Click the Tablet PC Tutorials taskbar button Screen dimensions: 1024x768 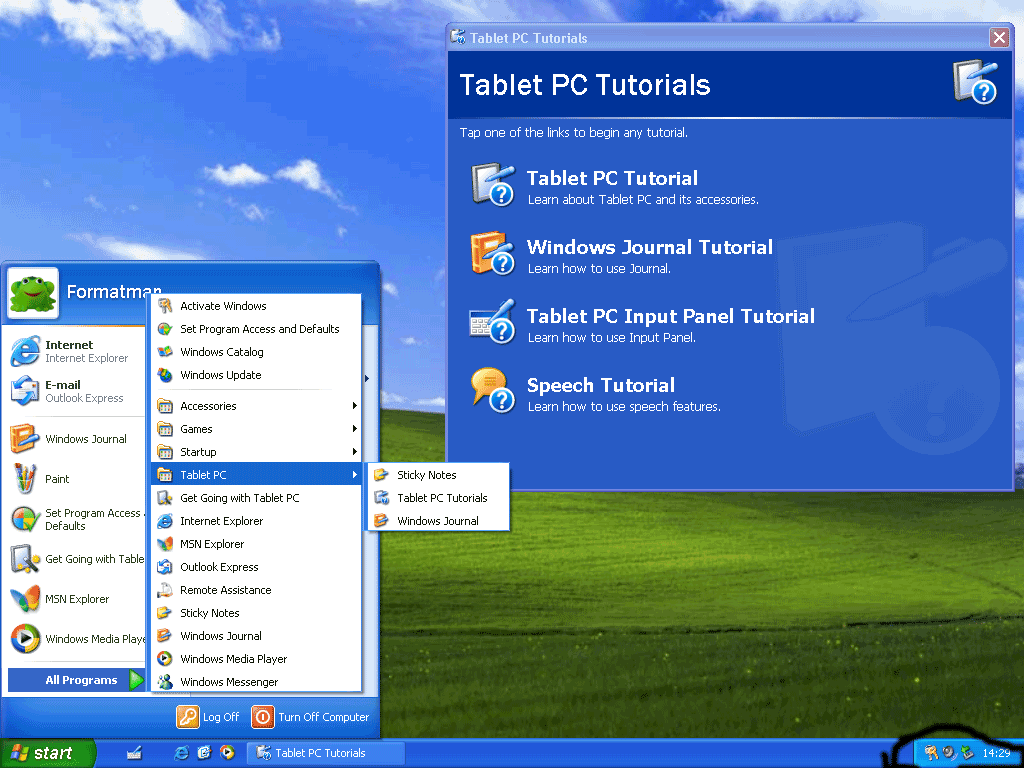coord(325,753)
